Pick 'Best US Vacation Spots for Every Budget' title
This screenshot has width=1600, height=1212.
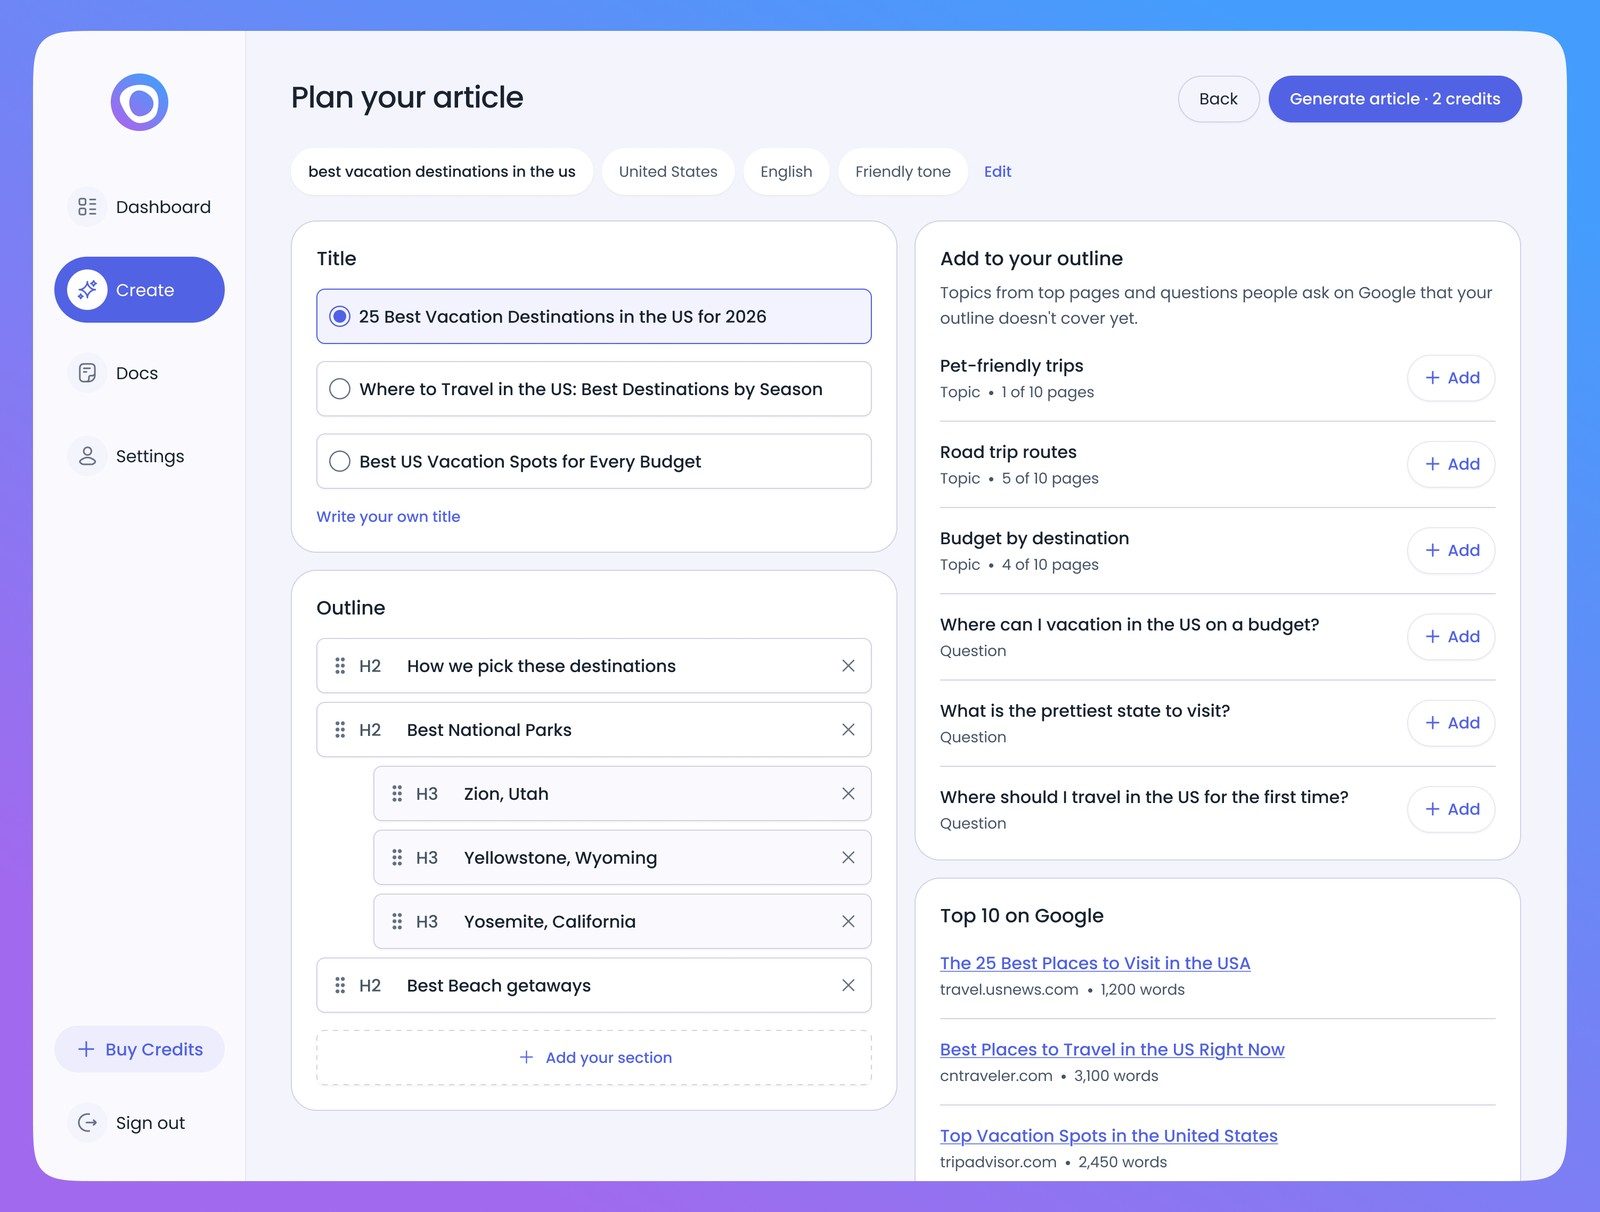point(594,461)
